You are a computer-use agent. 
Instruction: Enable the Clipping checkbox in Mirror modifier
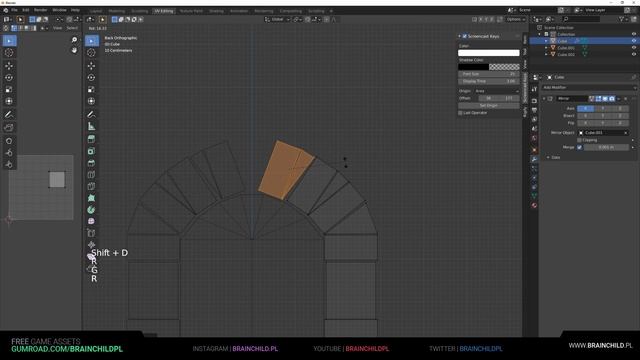[580, 140]
